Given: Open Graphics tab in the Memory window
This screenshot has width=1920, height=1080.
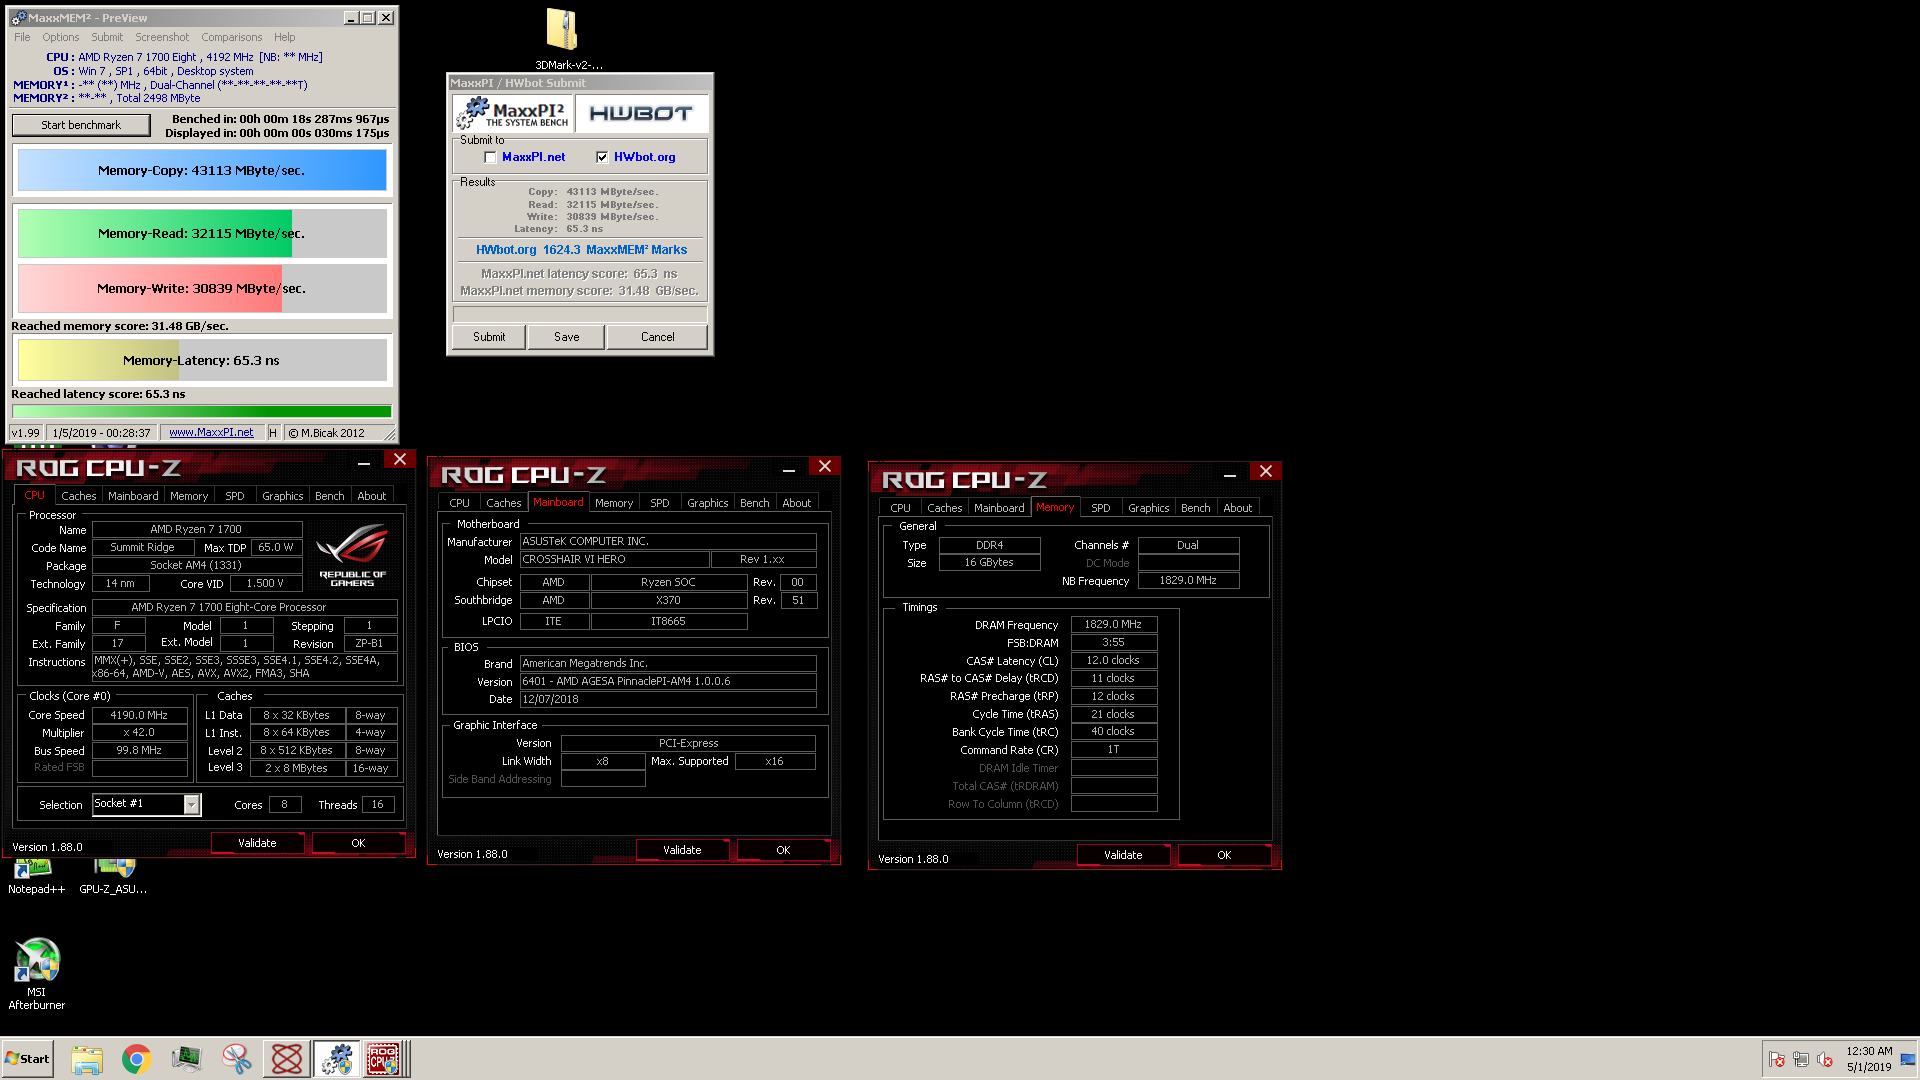Looking at the screenshot, I should pos(1148,508).
